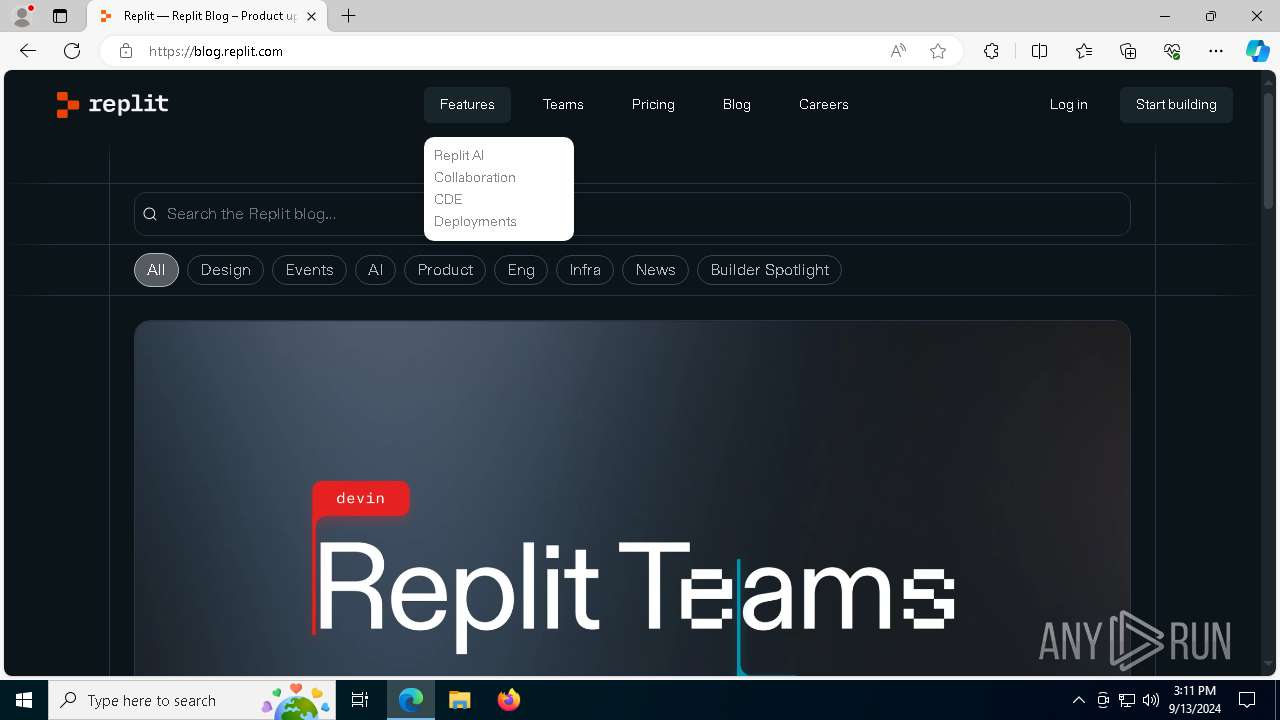Open the Teams nav link

pos(563,104)
